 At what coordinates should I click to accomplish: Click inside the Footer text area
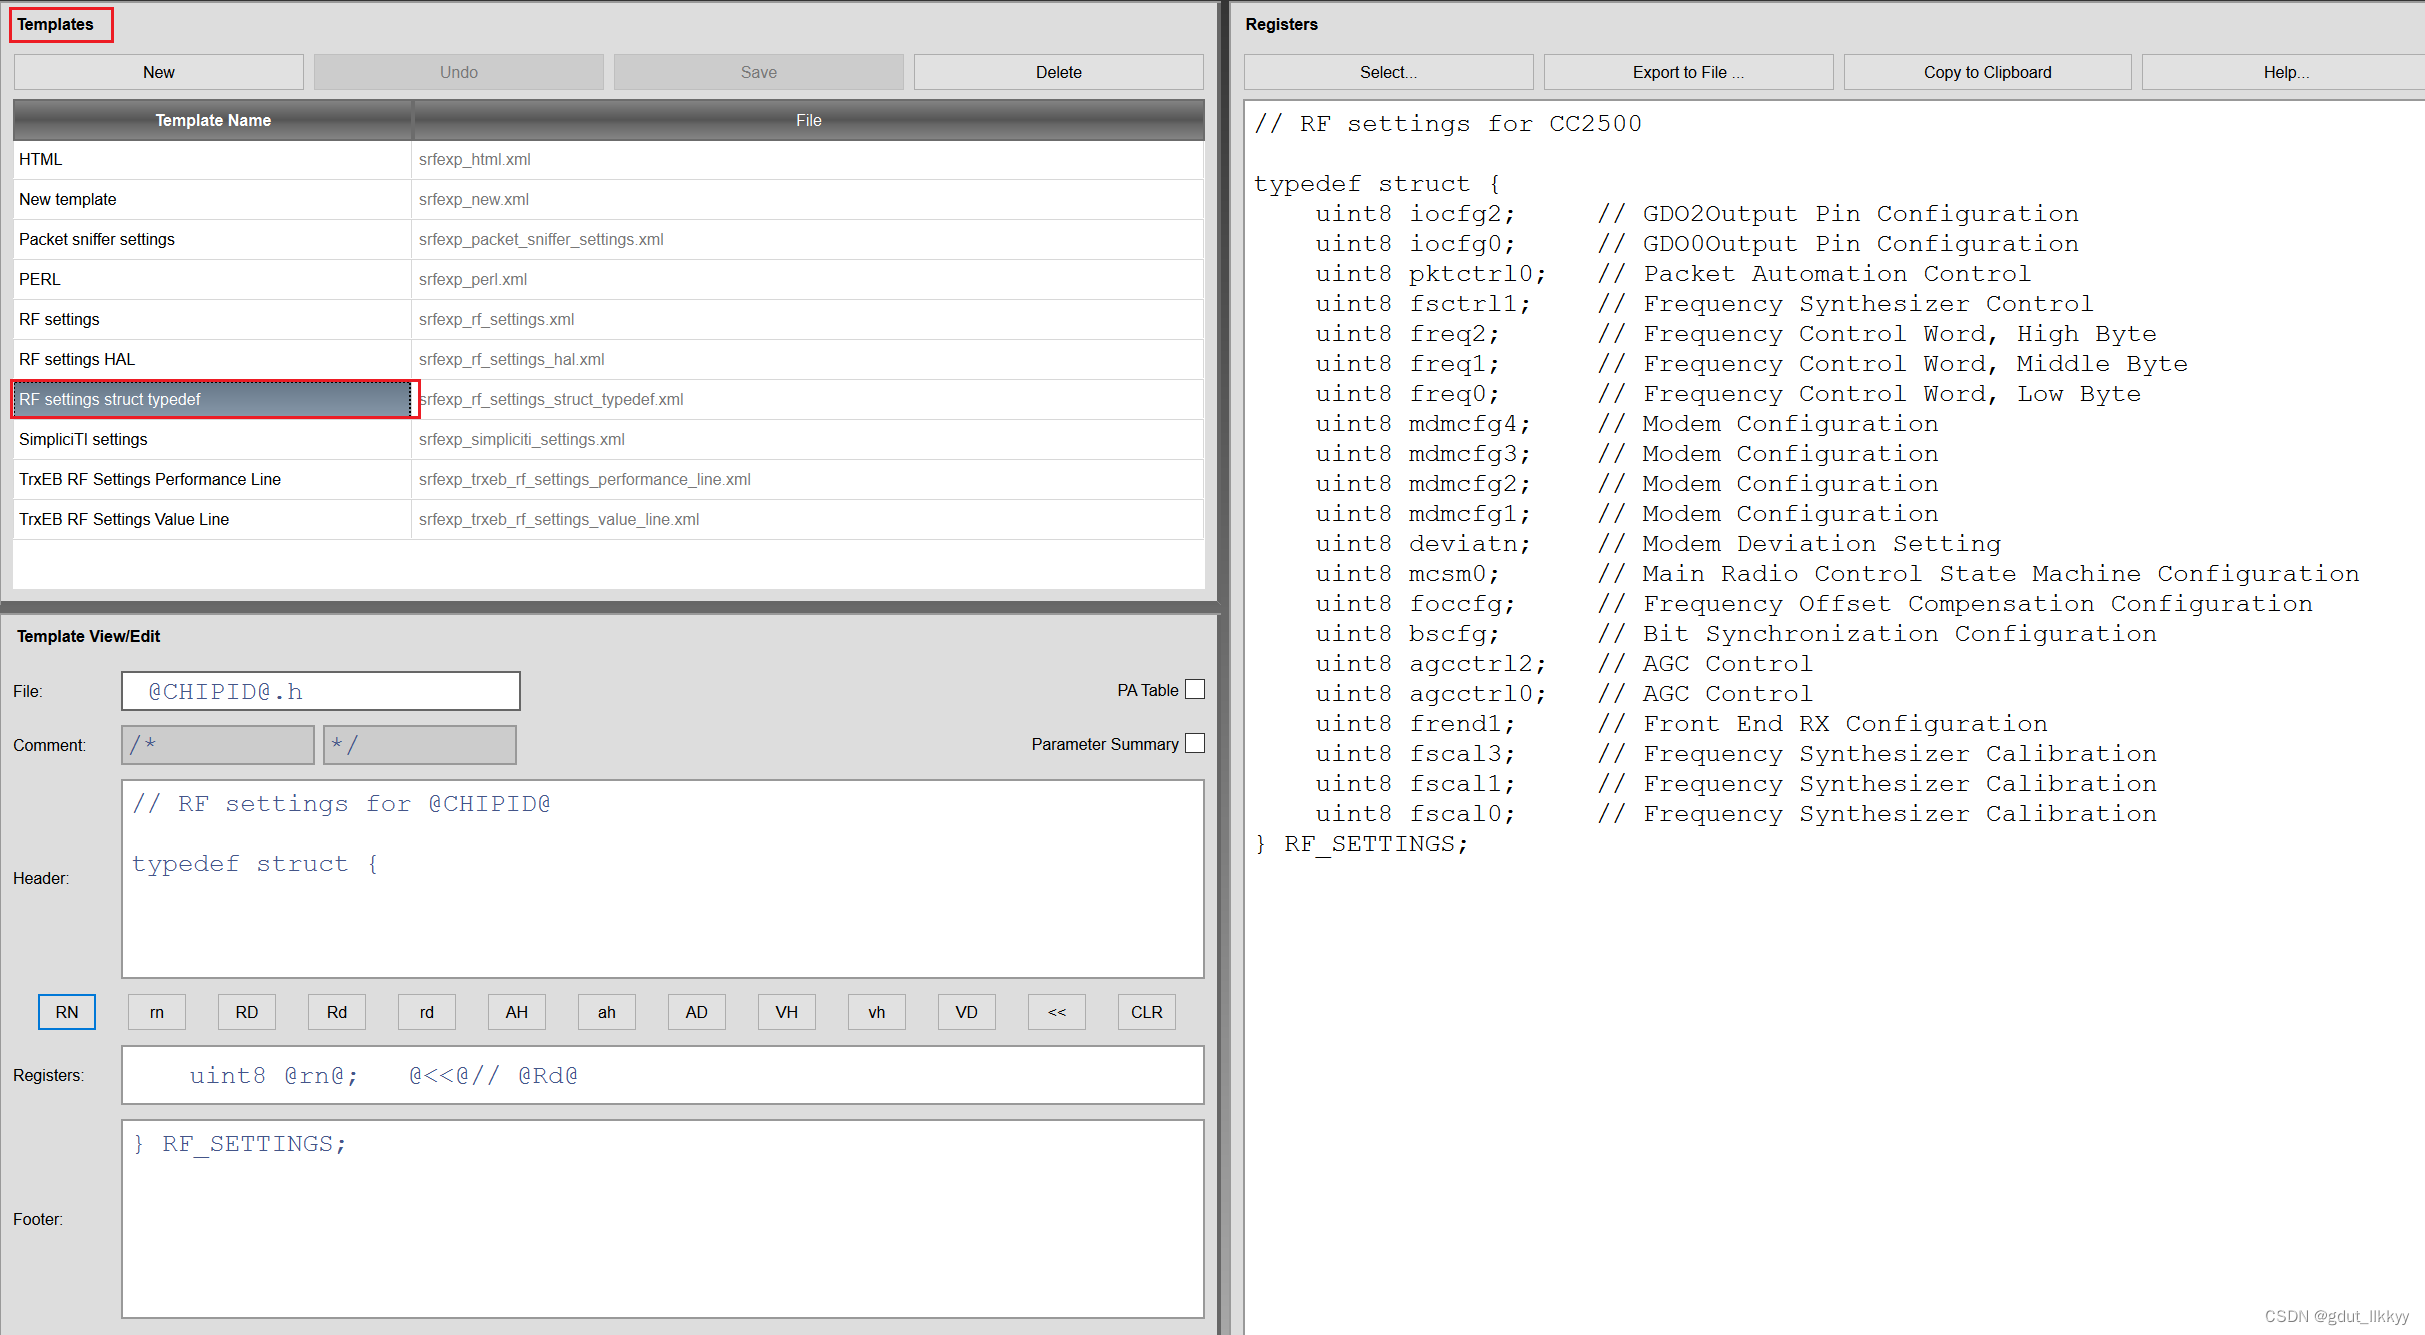click(x=662, y=1219)
